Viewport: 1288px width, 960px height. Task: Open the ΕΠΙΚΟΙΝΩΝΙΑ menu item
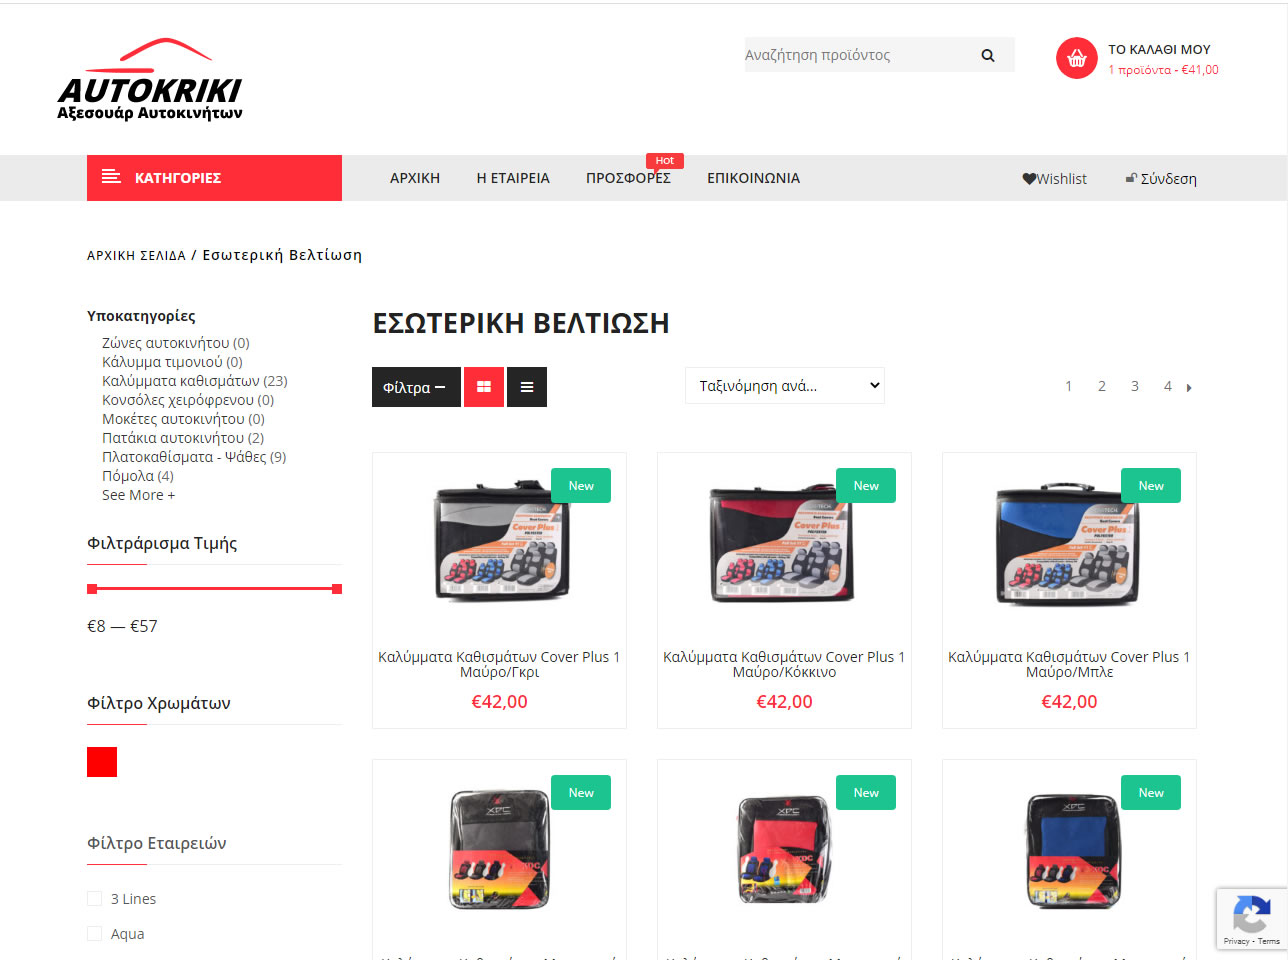click(753, 178)
